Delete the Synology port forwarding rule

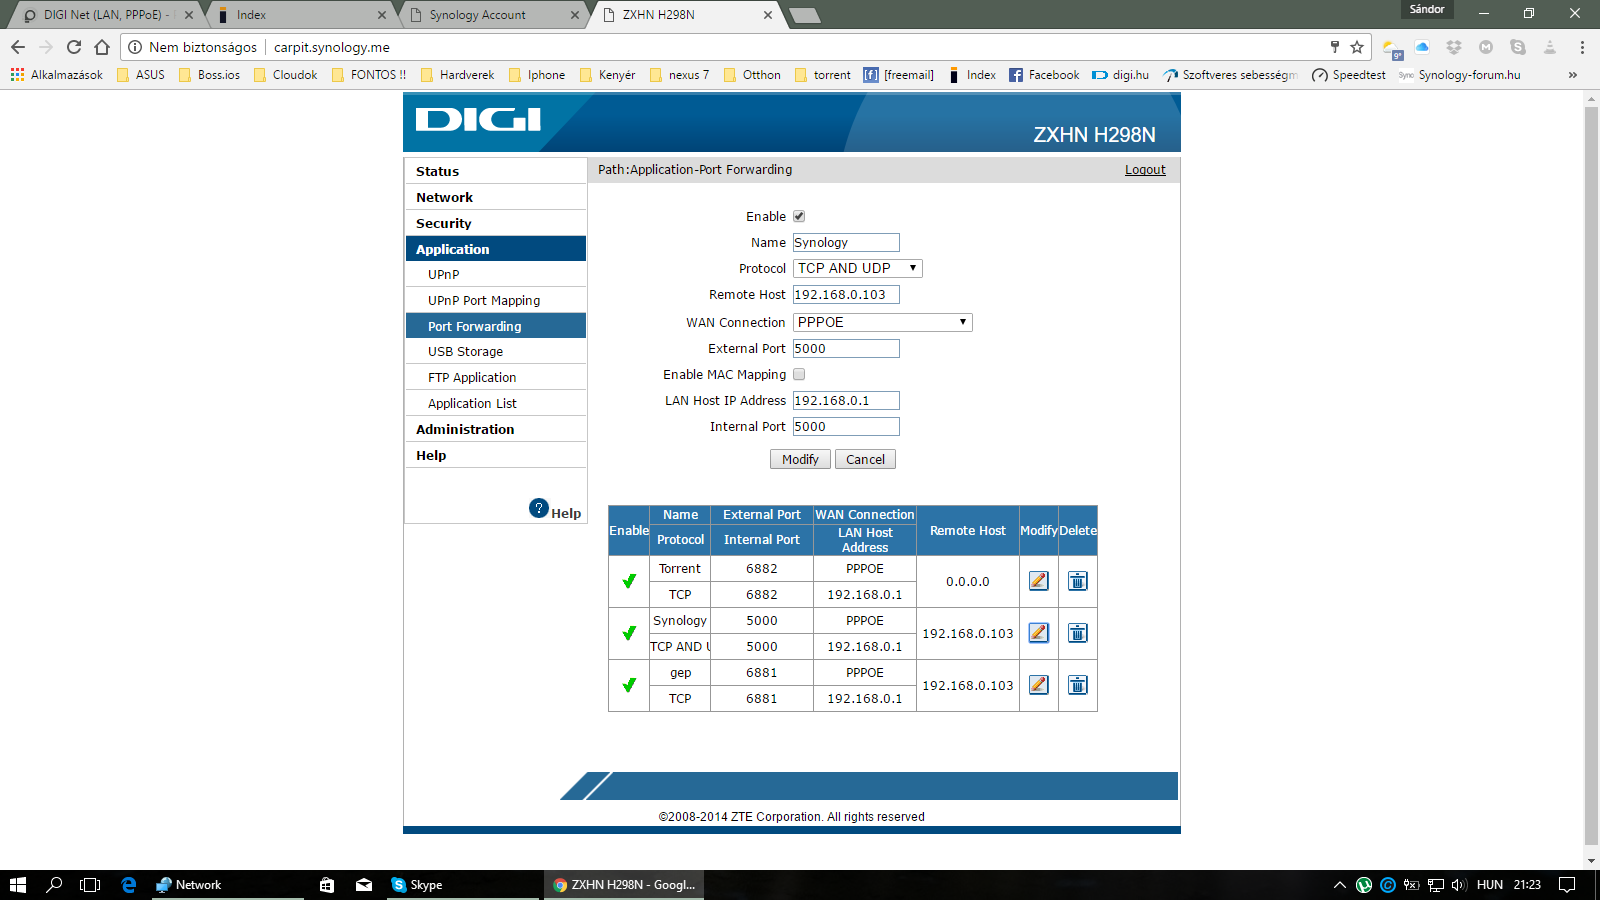click(x=1077, y=633)
